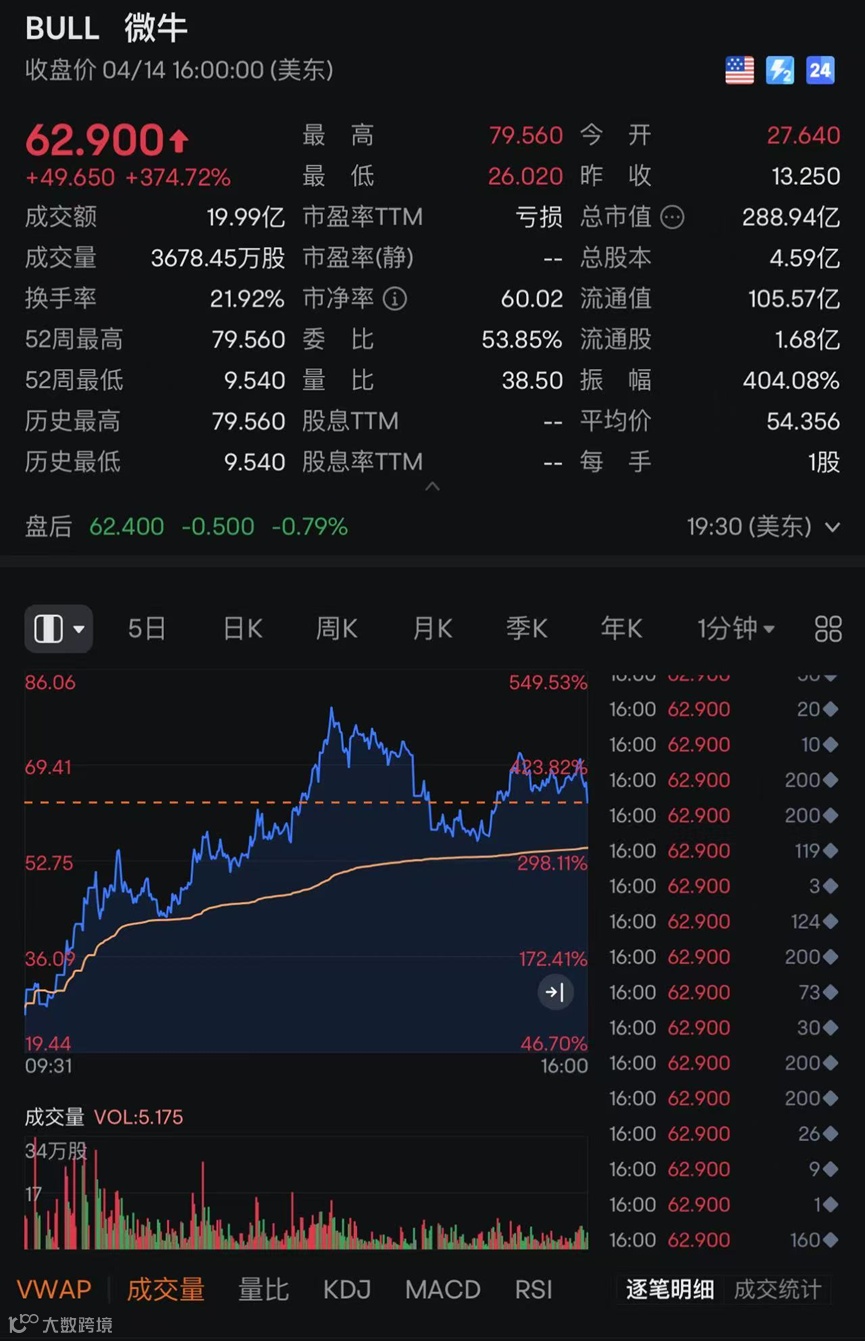Select the 逐笔明细 view
Screen dimensions: 865x1341
(668, 1292)
